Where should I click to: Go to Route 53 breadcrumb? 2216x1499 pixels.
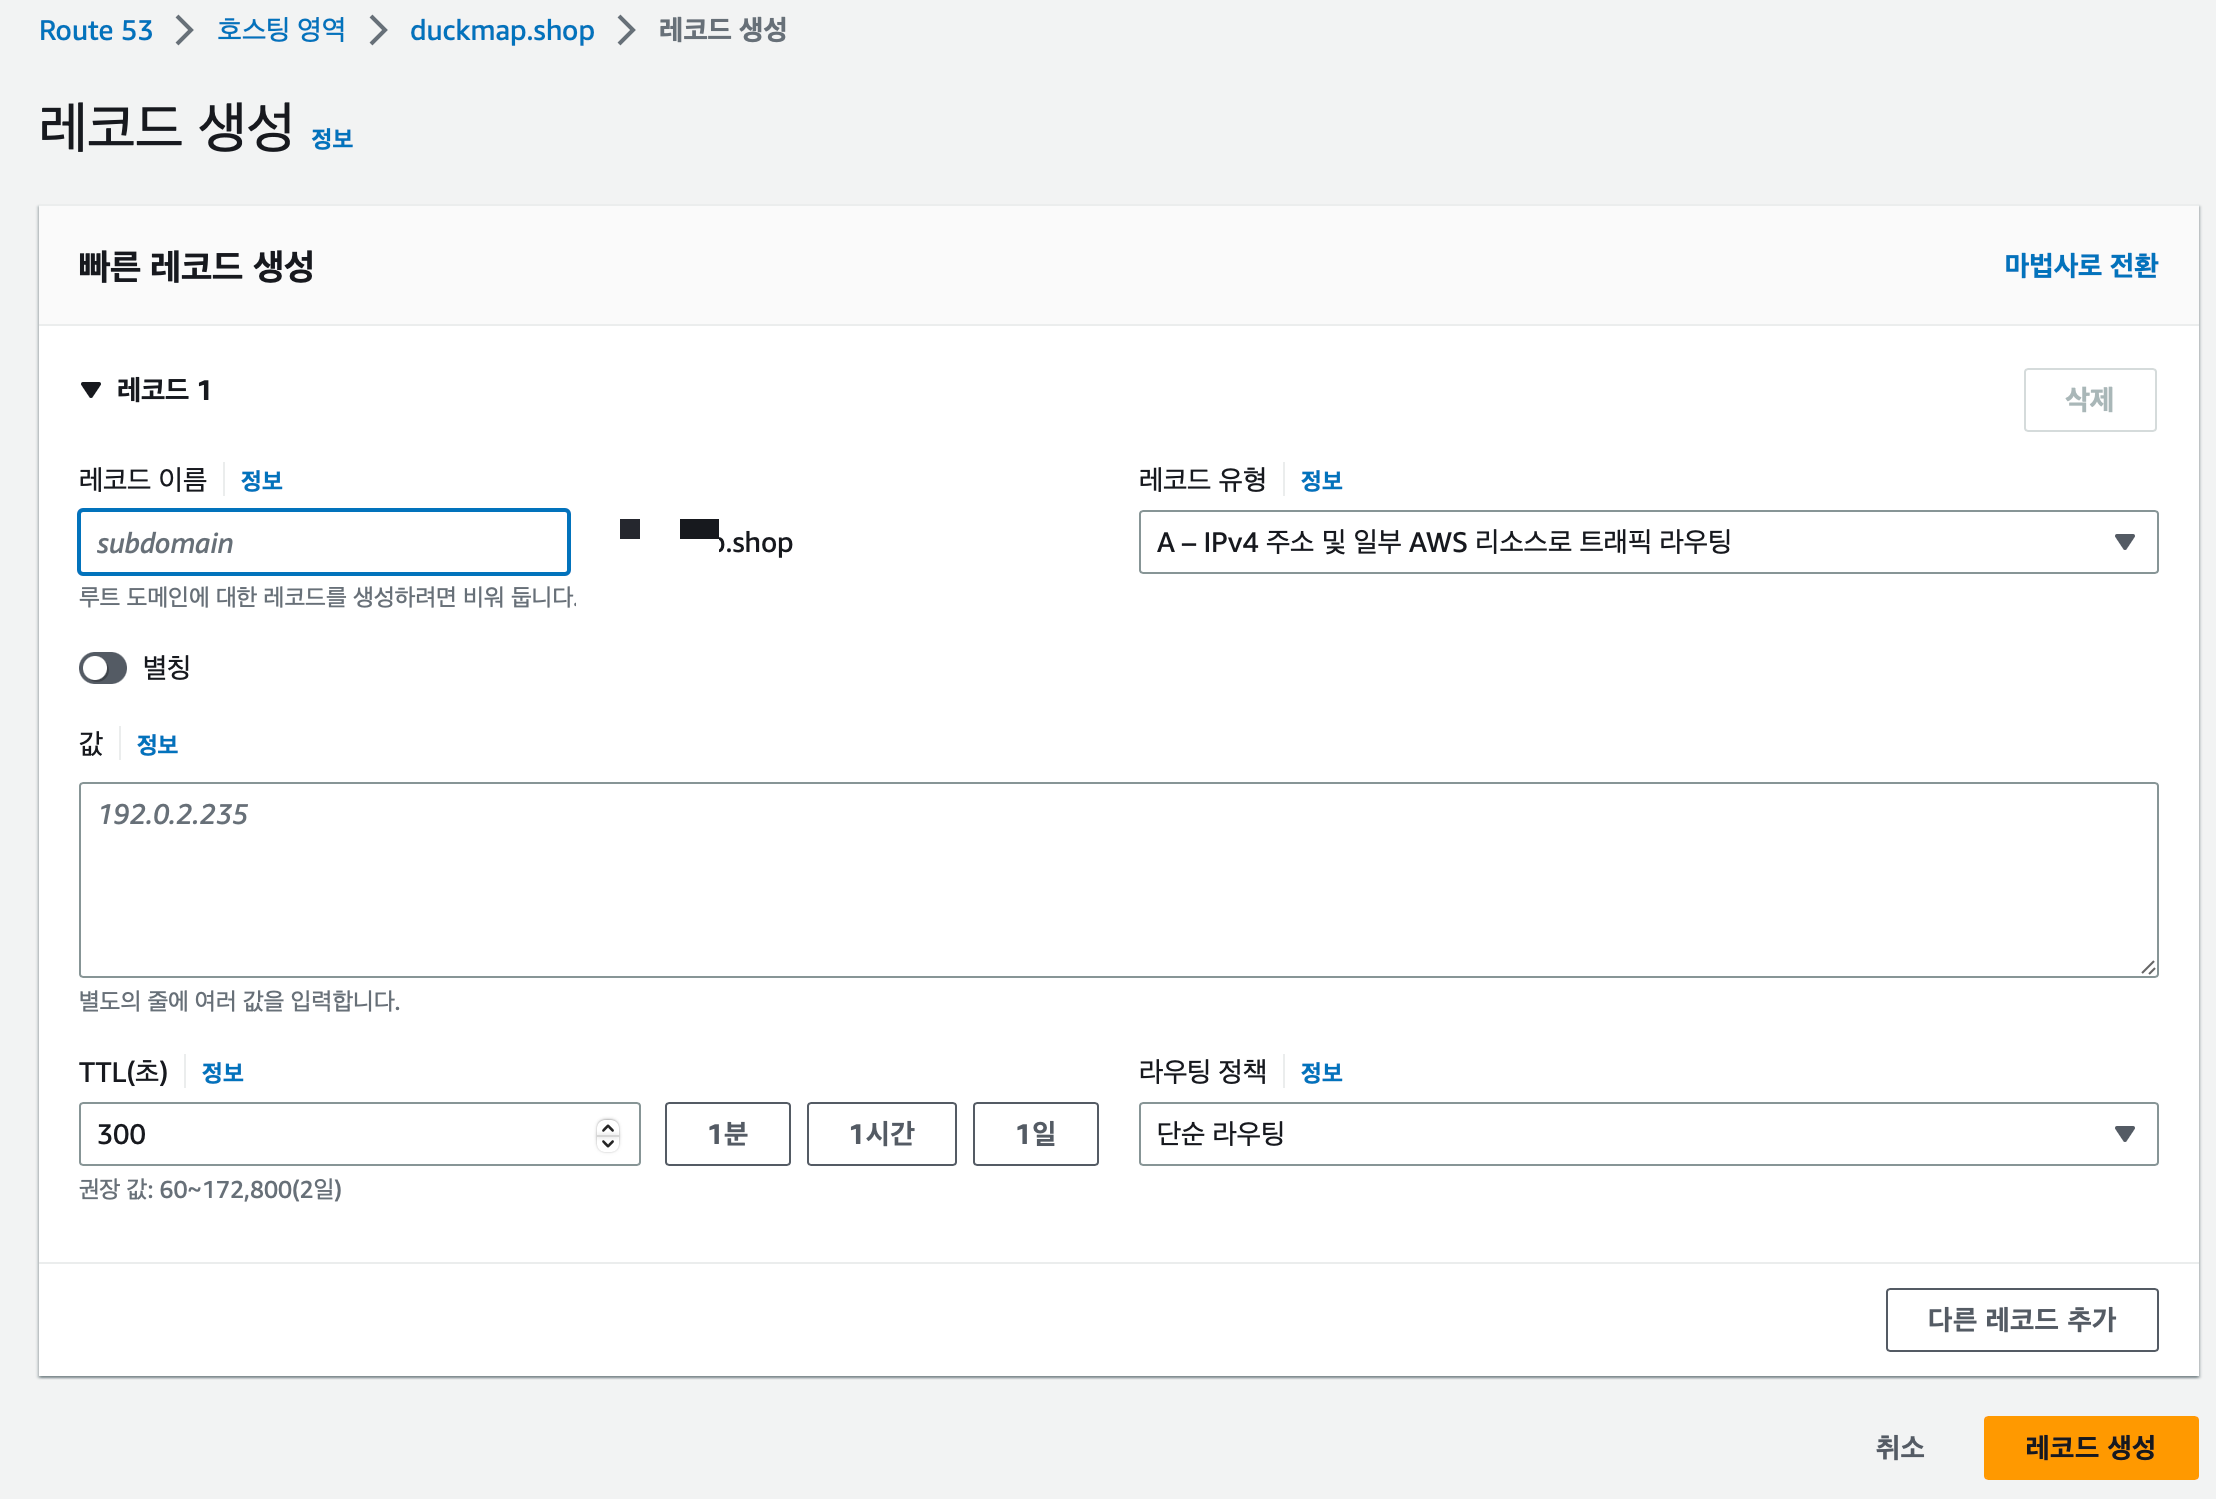pos(96,30)
